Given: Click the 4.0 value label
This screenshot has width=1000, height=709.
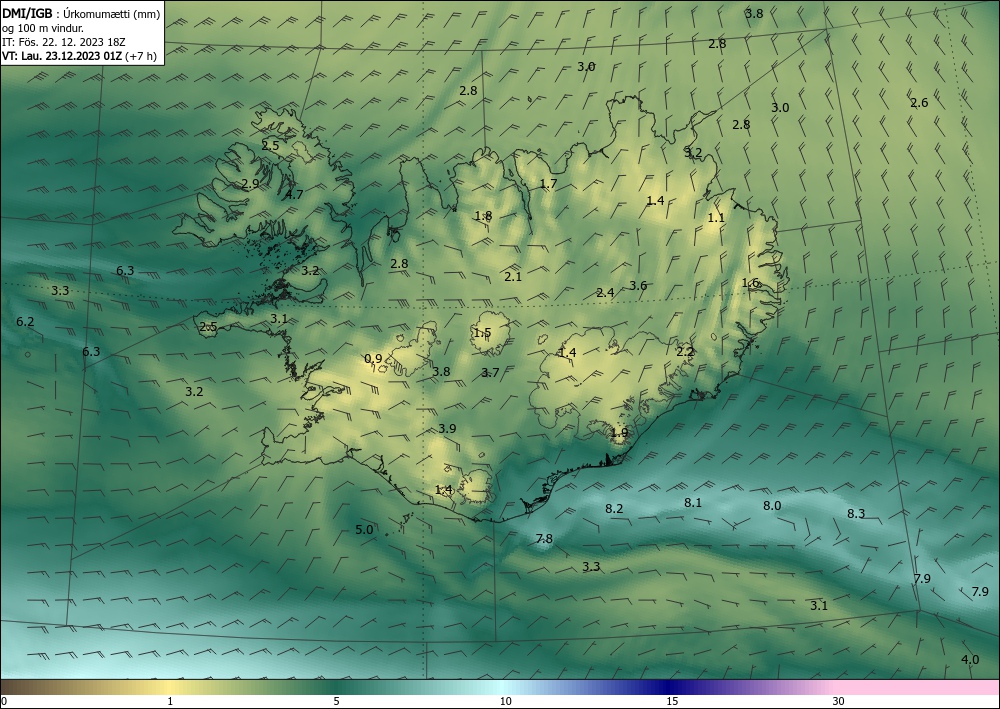Looking at the screenshot, I should pos(970,659).
